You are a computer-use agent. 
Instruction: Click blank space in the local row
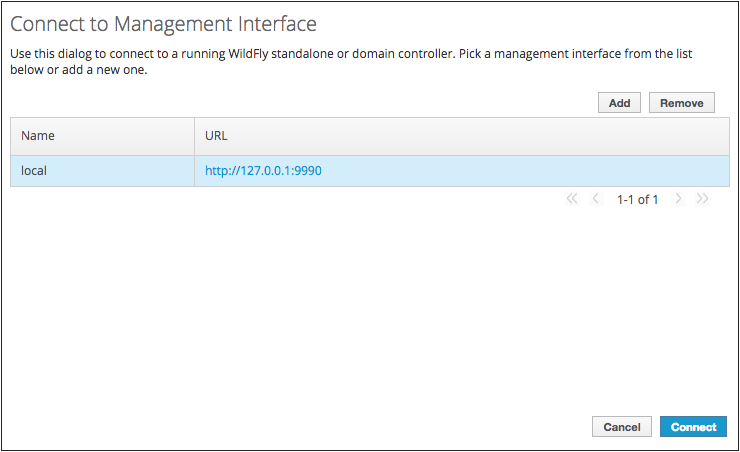520,171
